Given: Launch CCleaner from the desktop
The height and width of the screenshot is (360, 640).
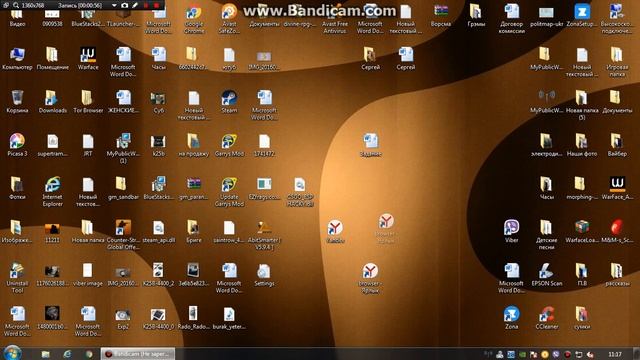Looking at the screenshot, I should coord(547,318).
